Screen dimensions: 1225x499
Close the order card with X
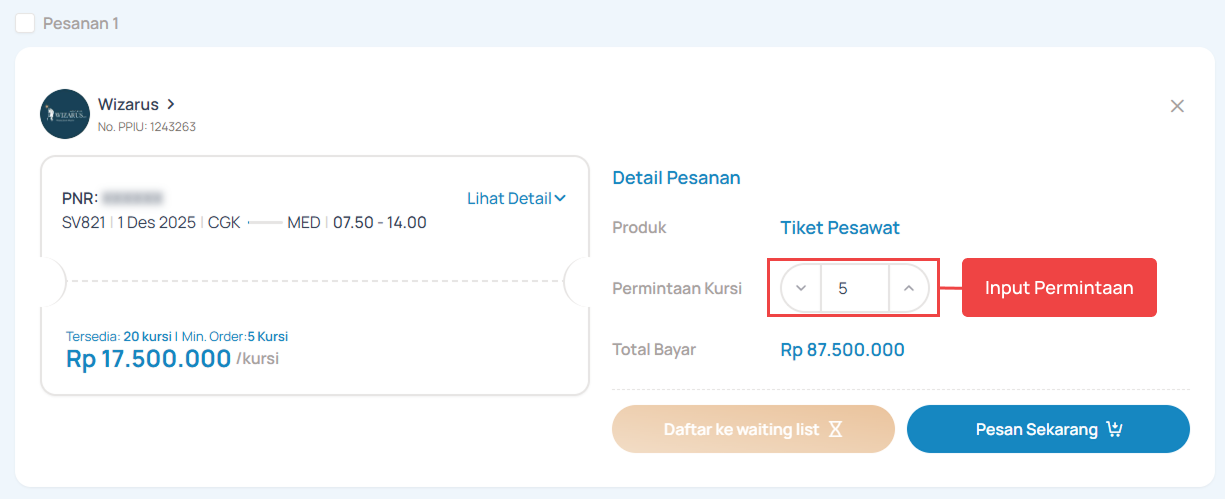tap(1177, 106)
